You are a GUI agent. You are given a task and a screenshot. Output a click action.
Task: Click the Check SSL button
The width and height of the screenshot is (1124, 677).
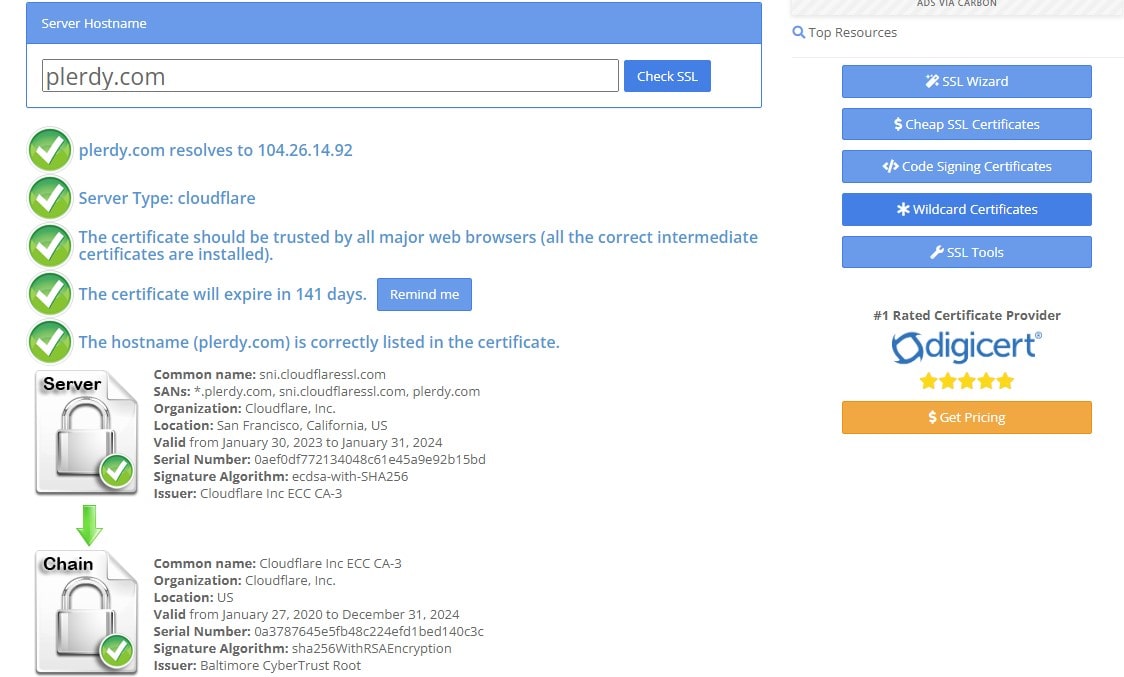click(x=667, y=76)
